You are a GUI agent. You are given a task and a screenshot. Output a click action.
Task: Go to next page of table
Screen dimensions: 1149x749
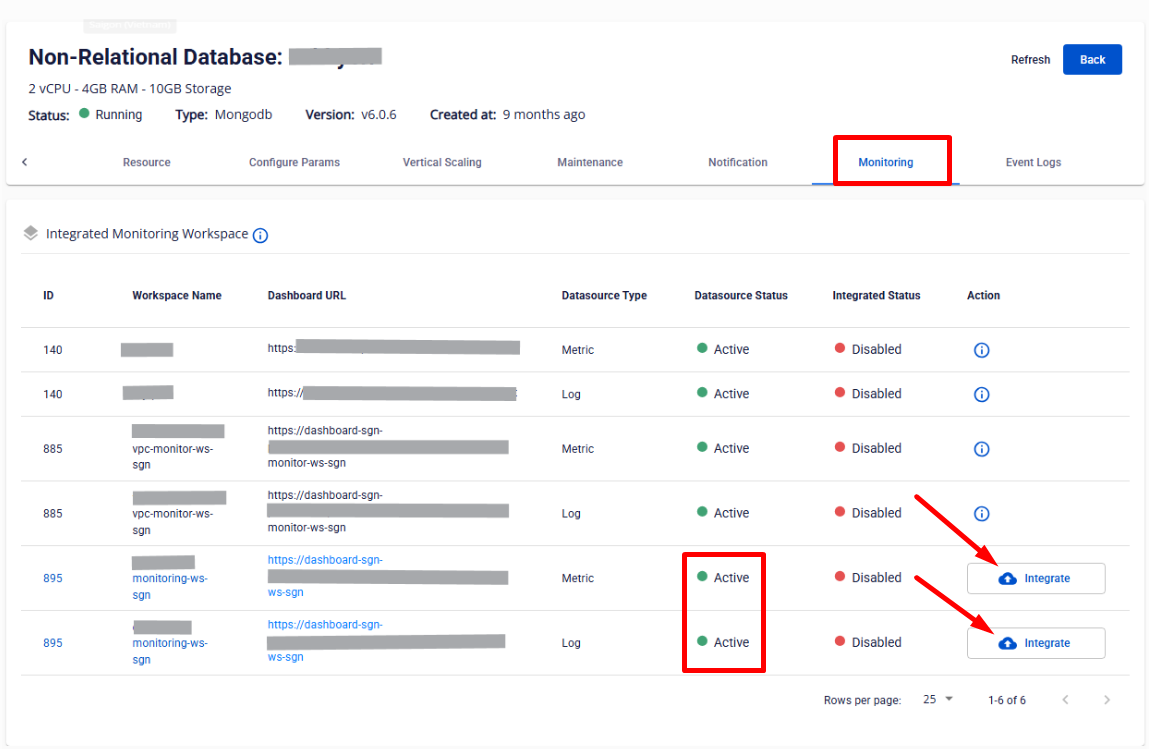(x=1106, y=700)
